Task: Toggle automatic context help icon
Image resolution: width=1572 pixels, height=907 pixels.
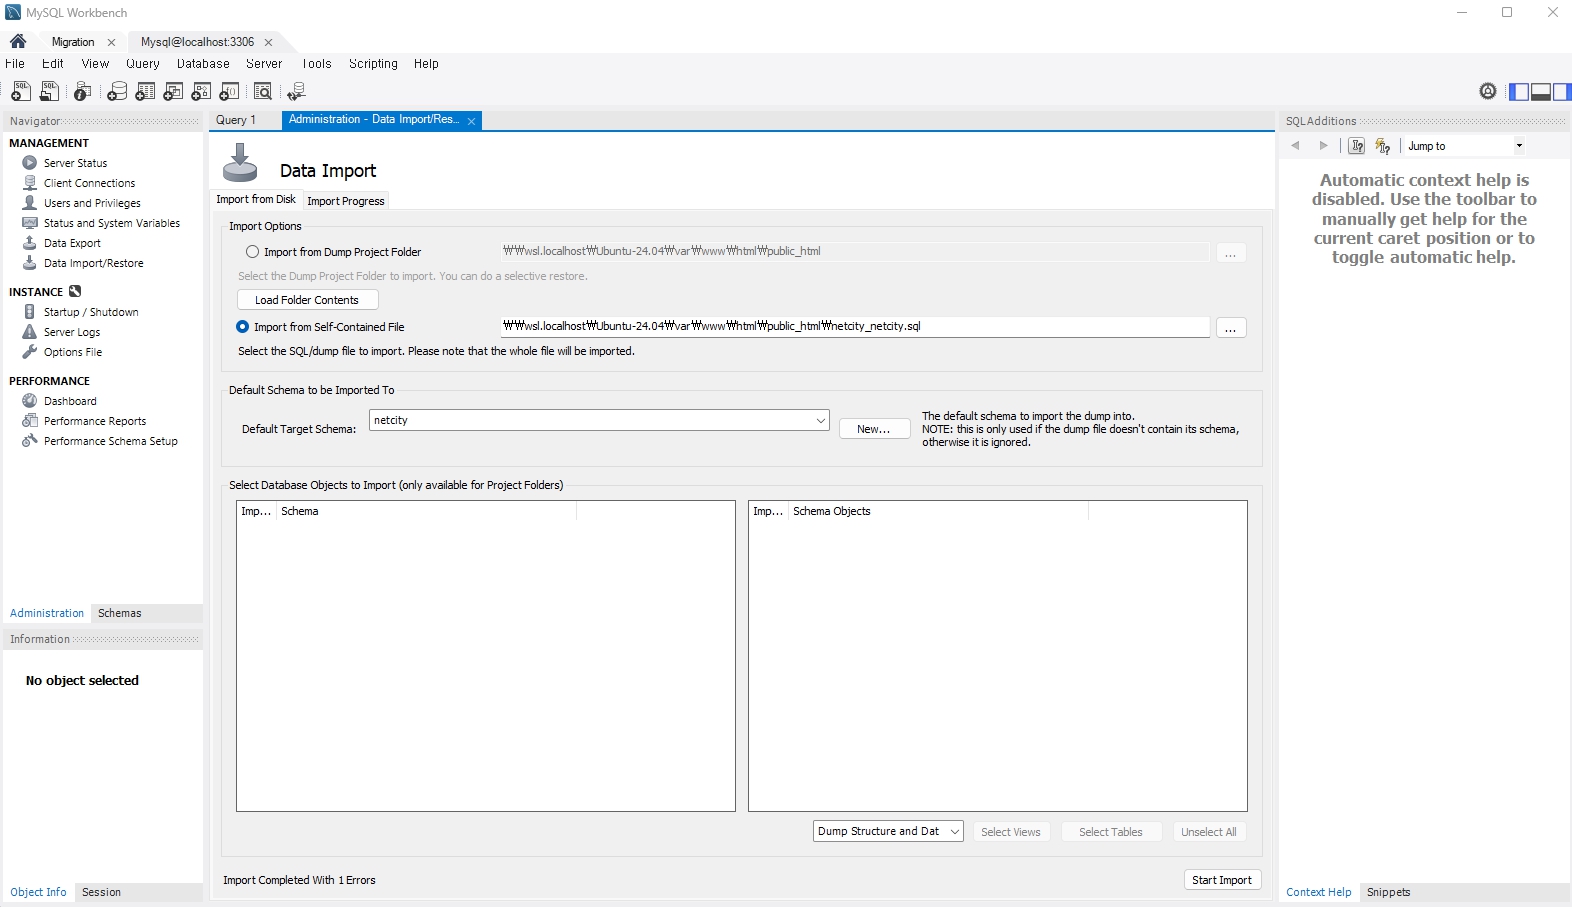Action: click(1383, 146)
